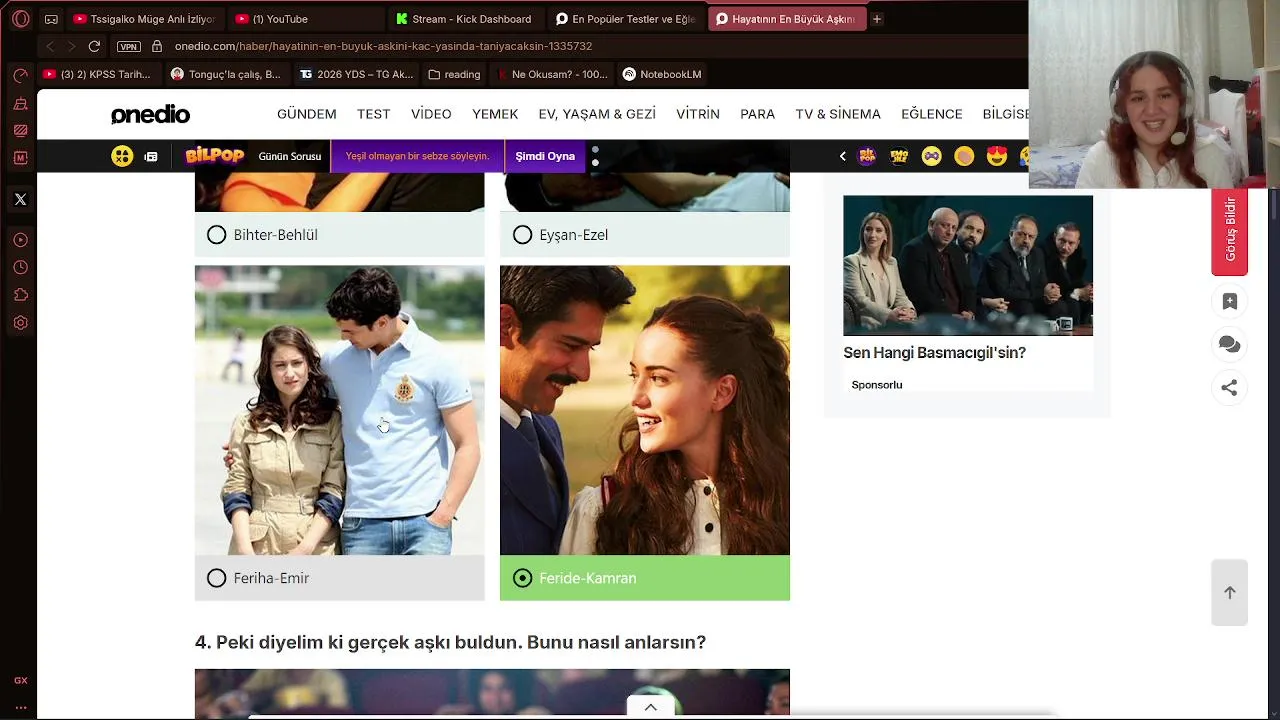Select the Hayatının En Büyük Aşkını tab
1280x720 pixels.
[787, 19]
